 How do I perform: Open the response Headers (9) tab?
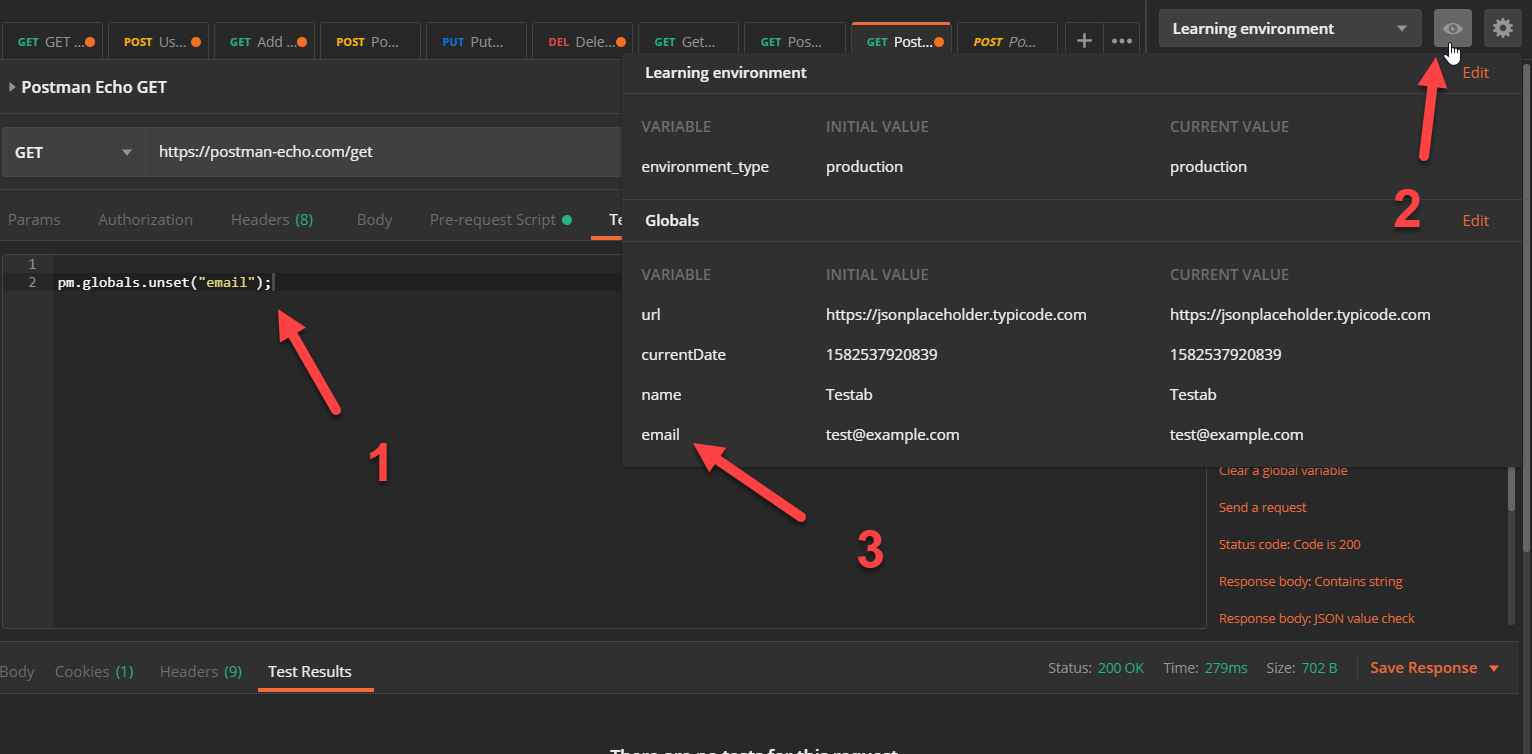[x=201, y=671]
